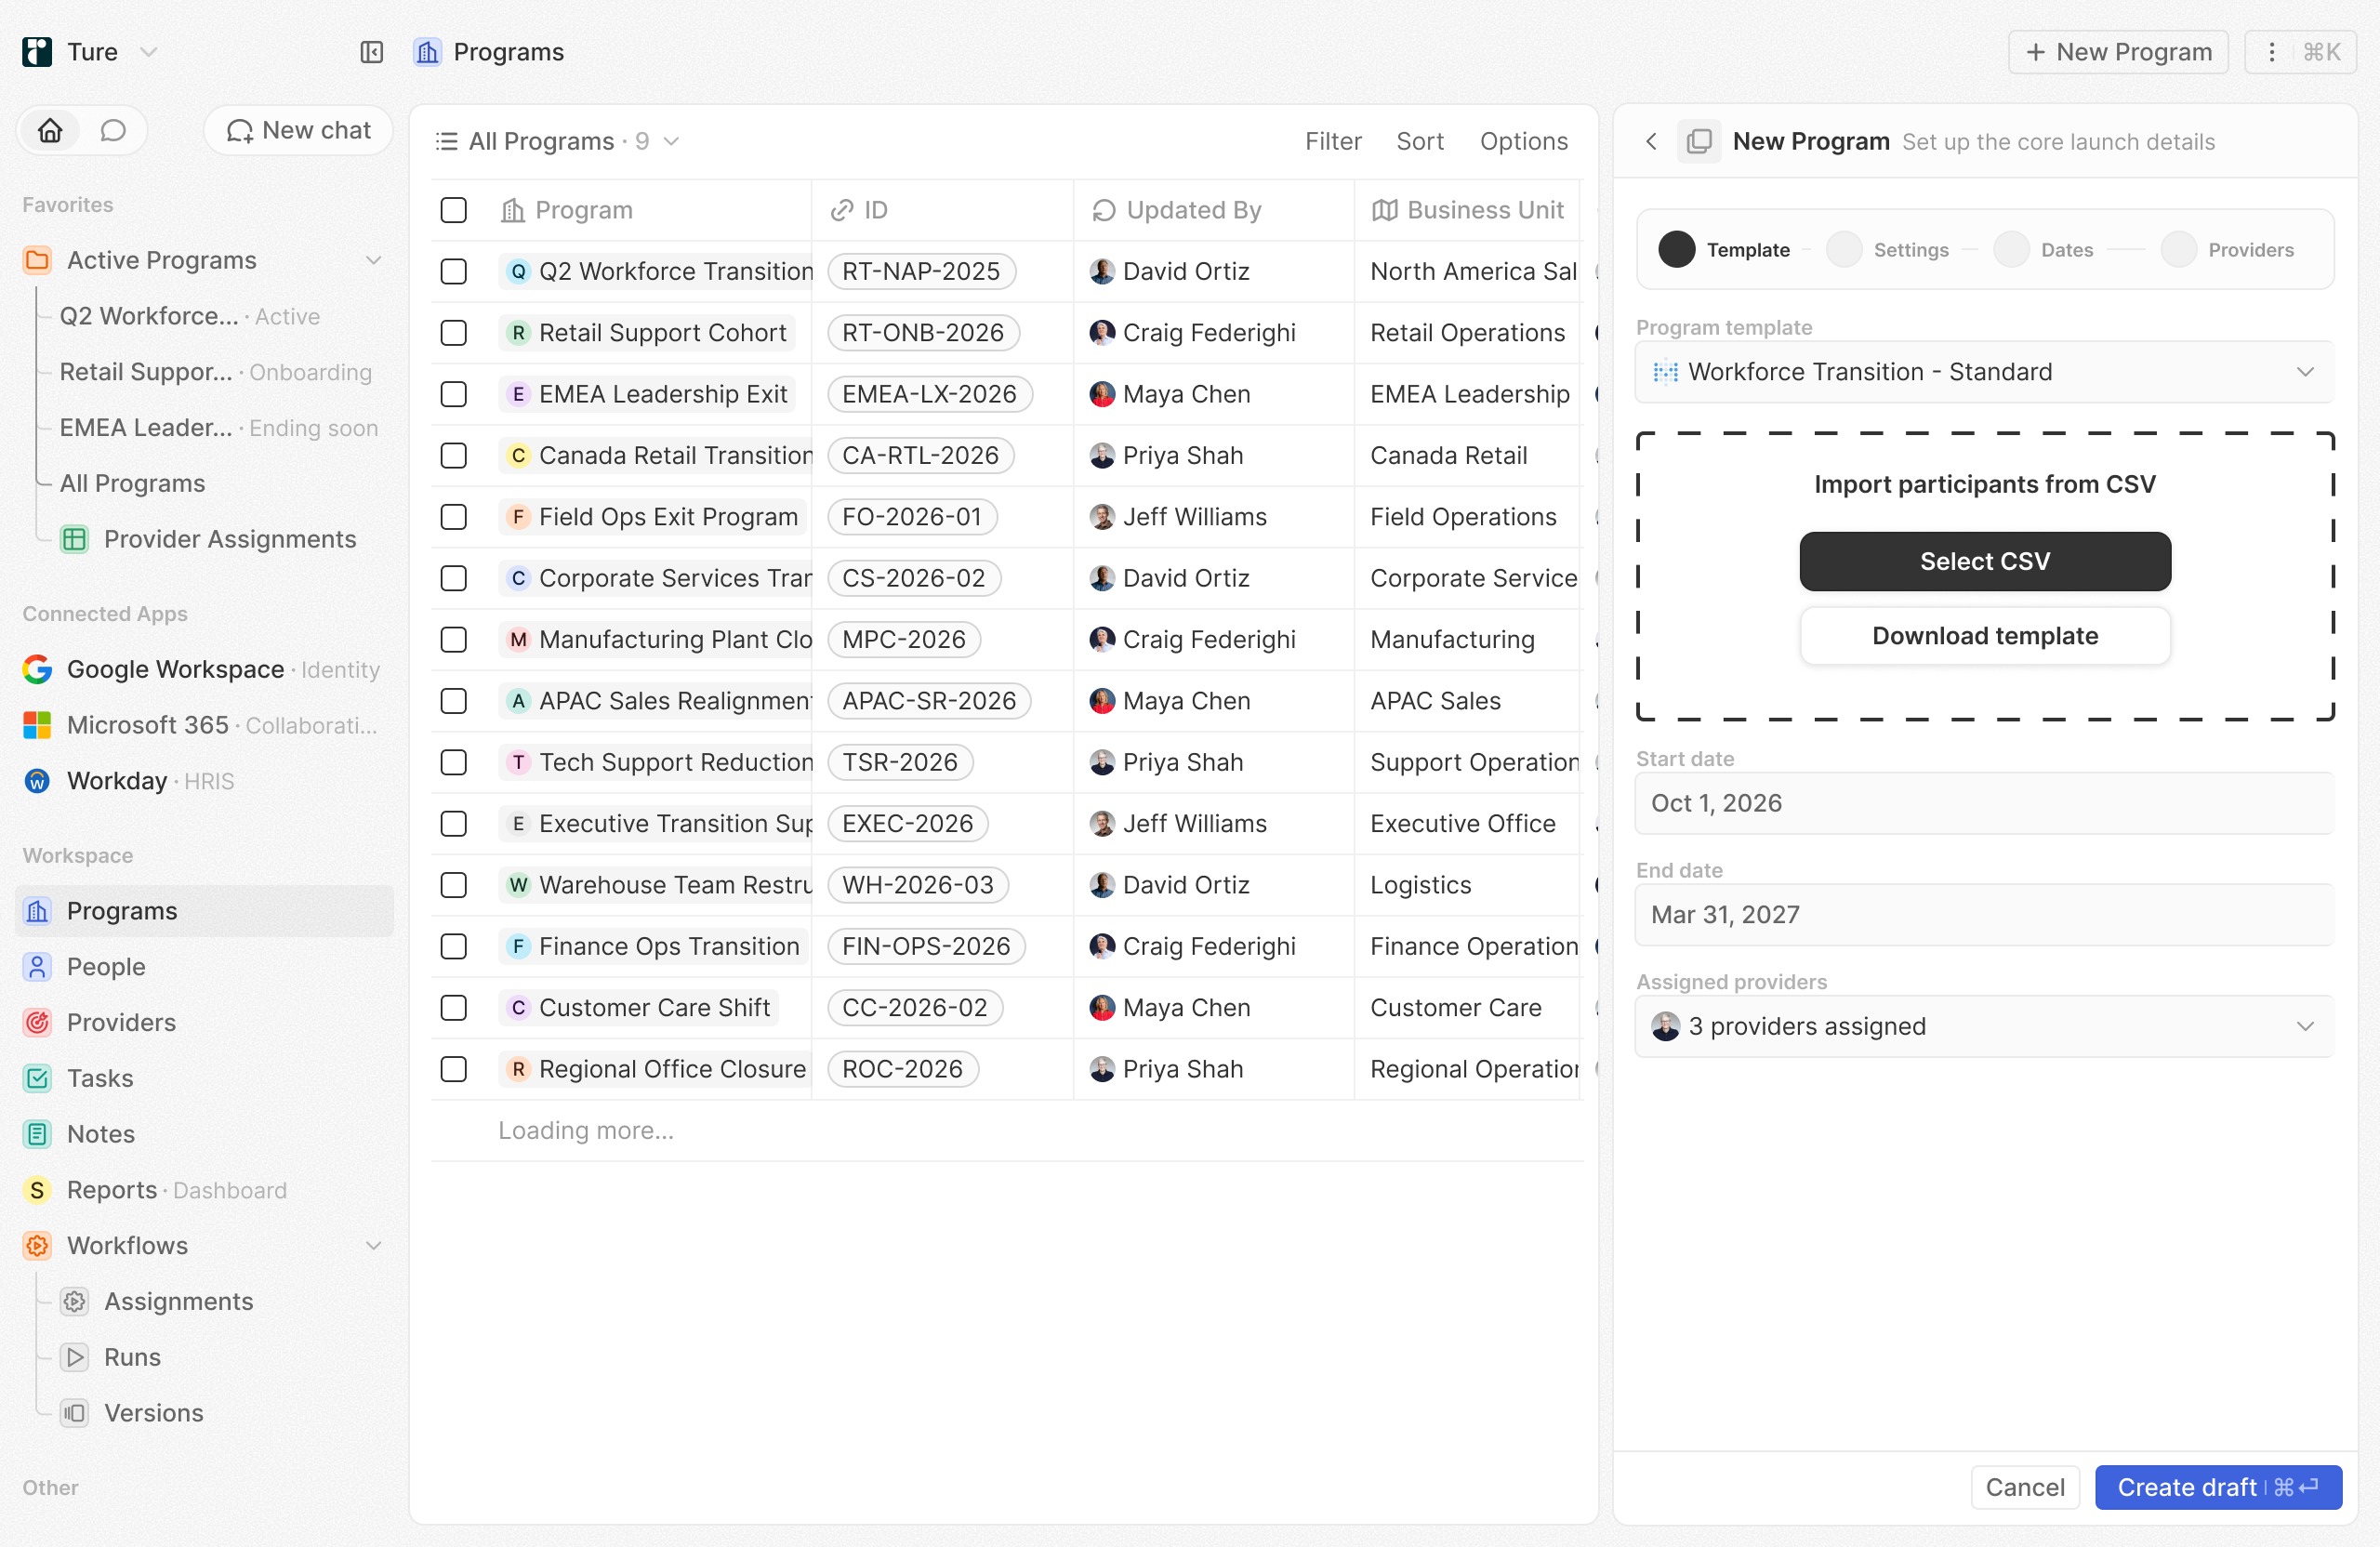Screen dimensions: 2380x1547
Task: Open EMEA Leader favorite marked Ending soon
Action: point(219,428)
